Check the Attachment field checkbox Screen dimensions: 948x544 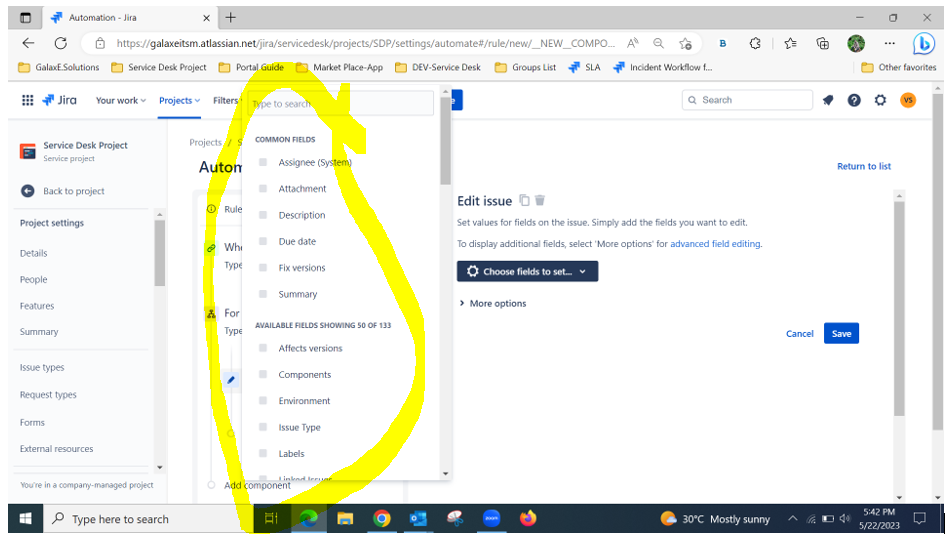tap(263, 189)
